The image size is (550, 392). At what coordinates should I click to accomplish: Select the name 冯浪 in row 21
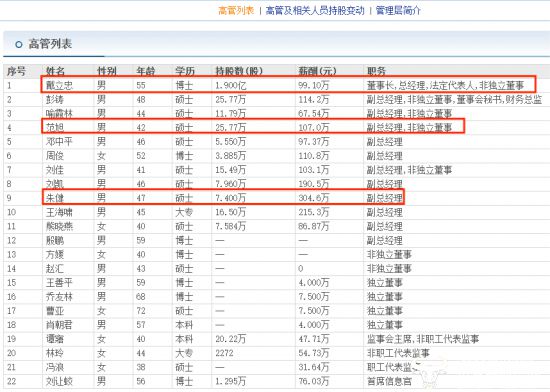coord(55,367)
